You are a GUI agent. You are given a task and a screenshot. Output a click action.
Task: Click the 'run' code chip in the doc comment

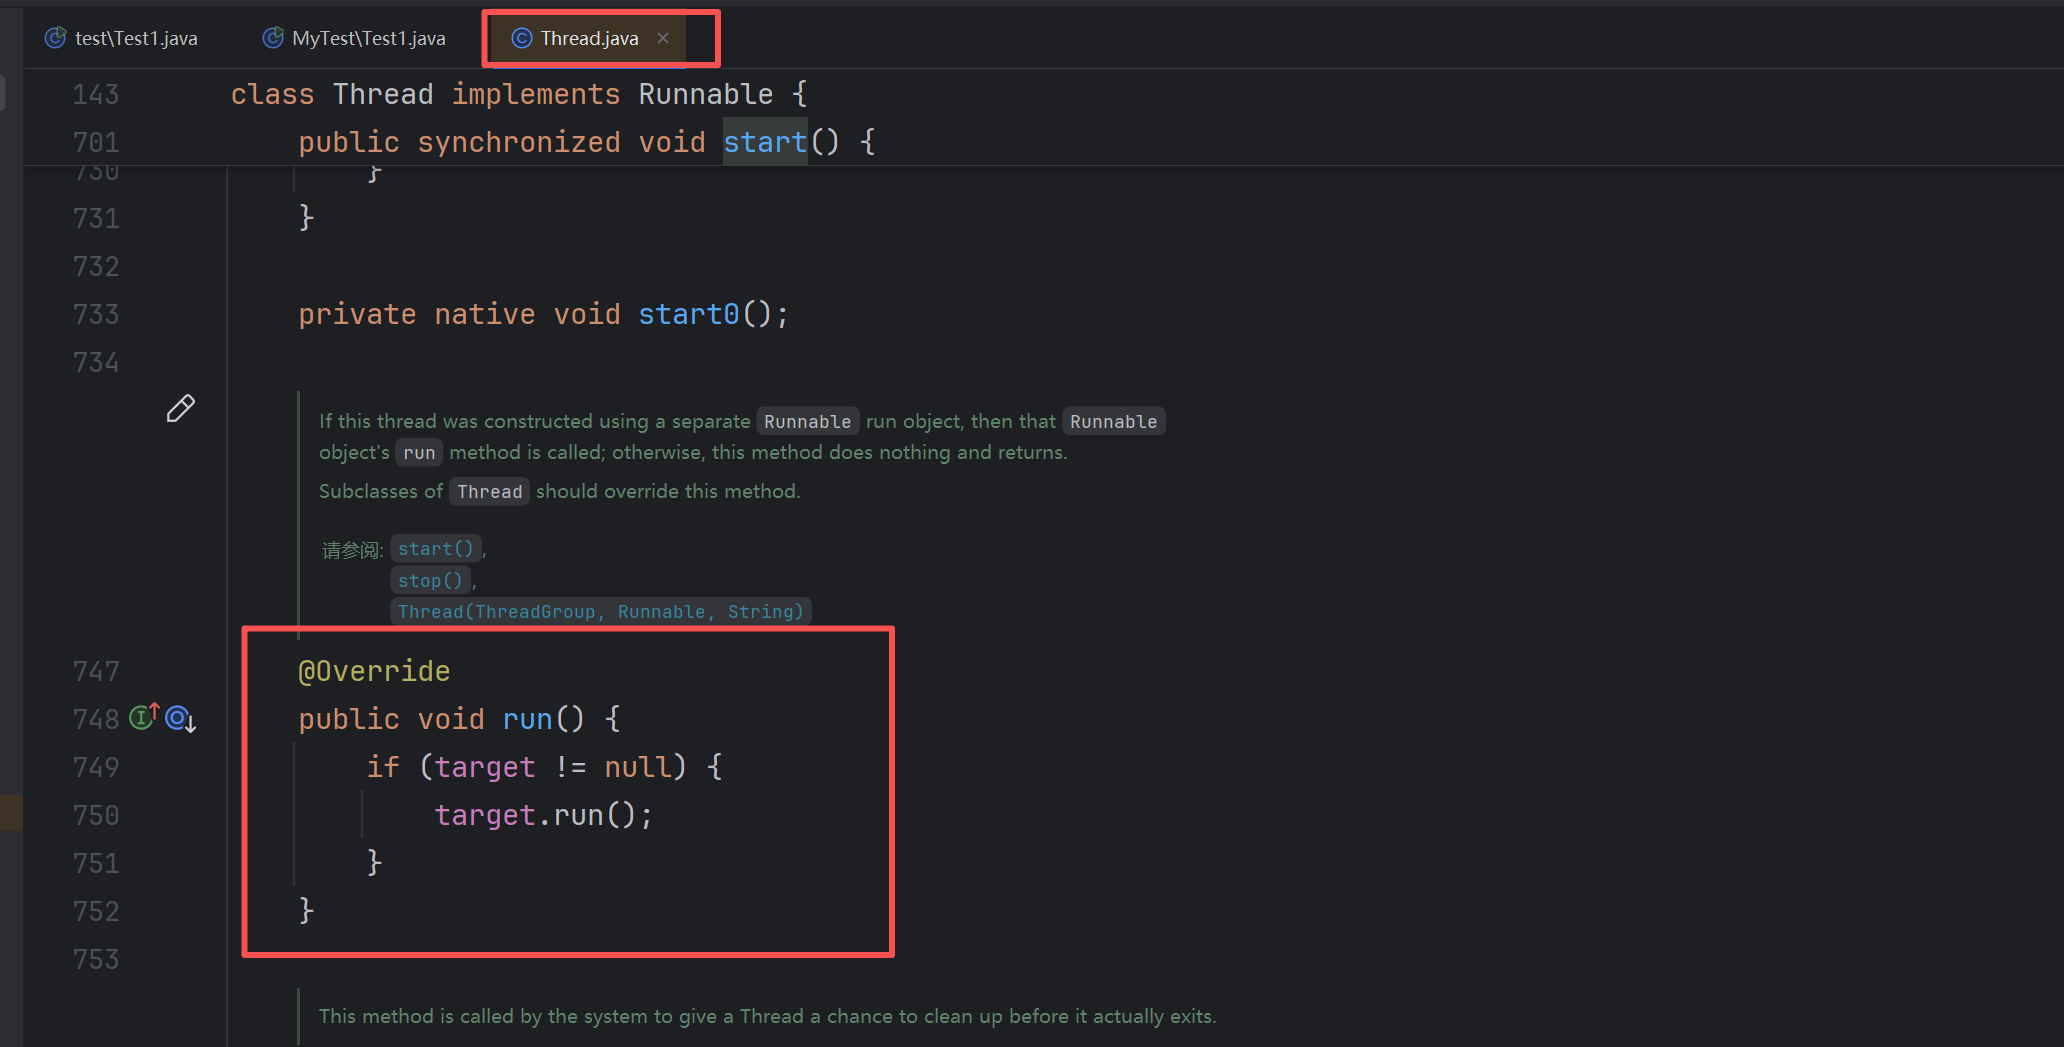pyautogui.click(x=419, y=453)
